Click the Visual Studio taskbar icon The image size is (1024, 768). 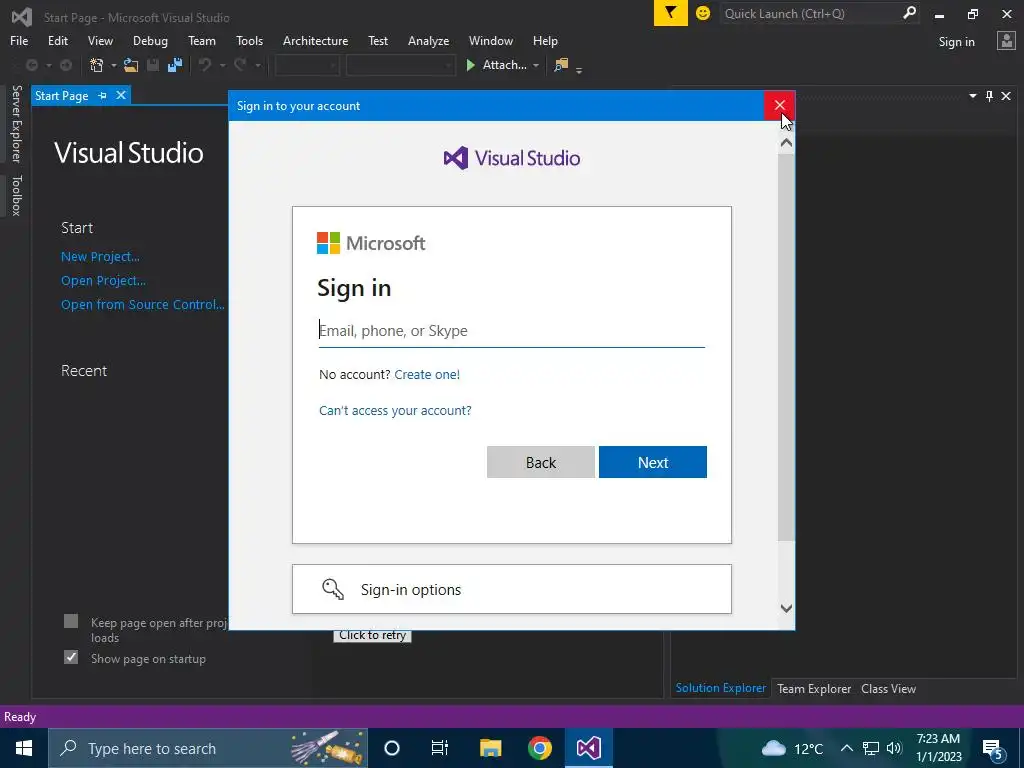point(588,748)
